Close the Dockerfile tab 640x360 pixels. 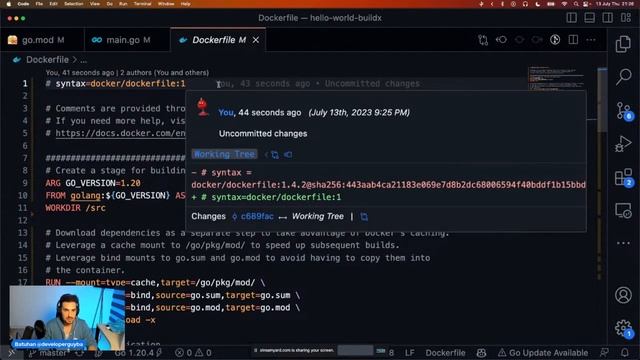[256, 40]
